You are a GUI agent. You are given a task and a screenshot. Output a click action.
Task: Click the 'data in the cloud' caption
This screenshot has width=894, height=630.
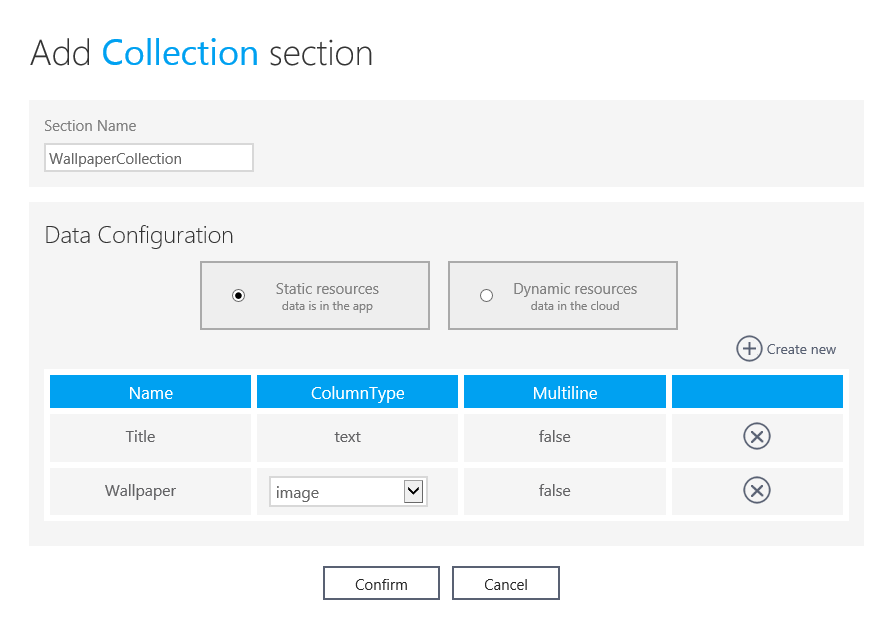(575, 306)
